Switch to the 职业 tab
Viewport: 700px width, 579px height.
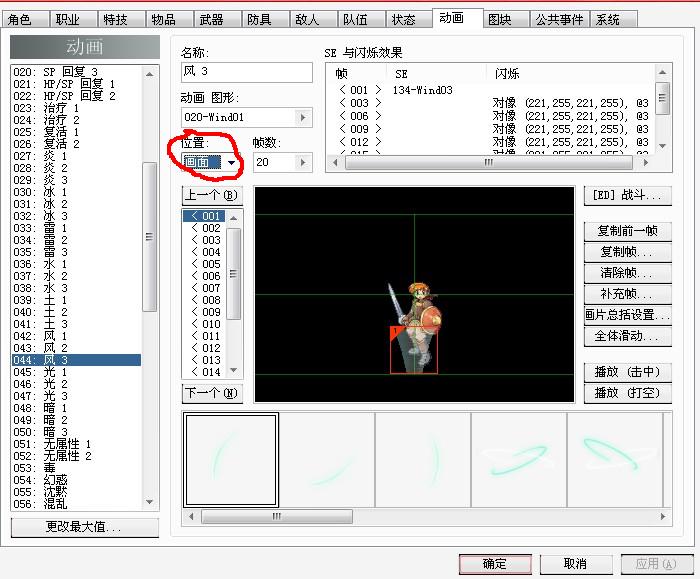pyautogui.click(x=72, y=20)
